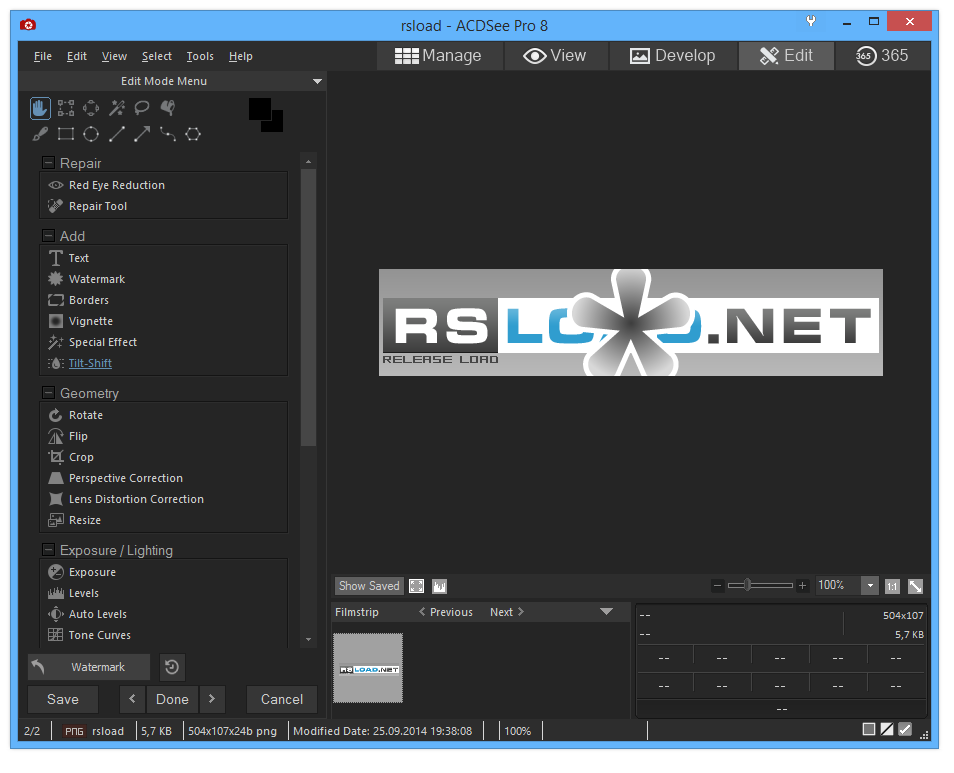This screenshot has height=773, width=954.
Task: Open the Watermark tool in Add group
Action: point(97,279)
